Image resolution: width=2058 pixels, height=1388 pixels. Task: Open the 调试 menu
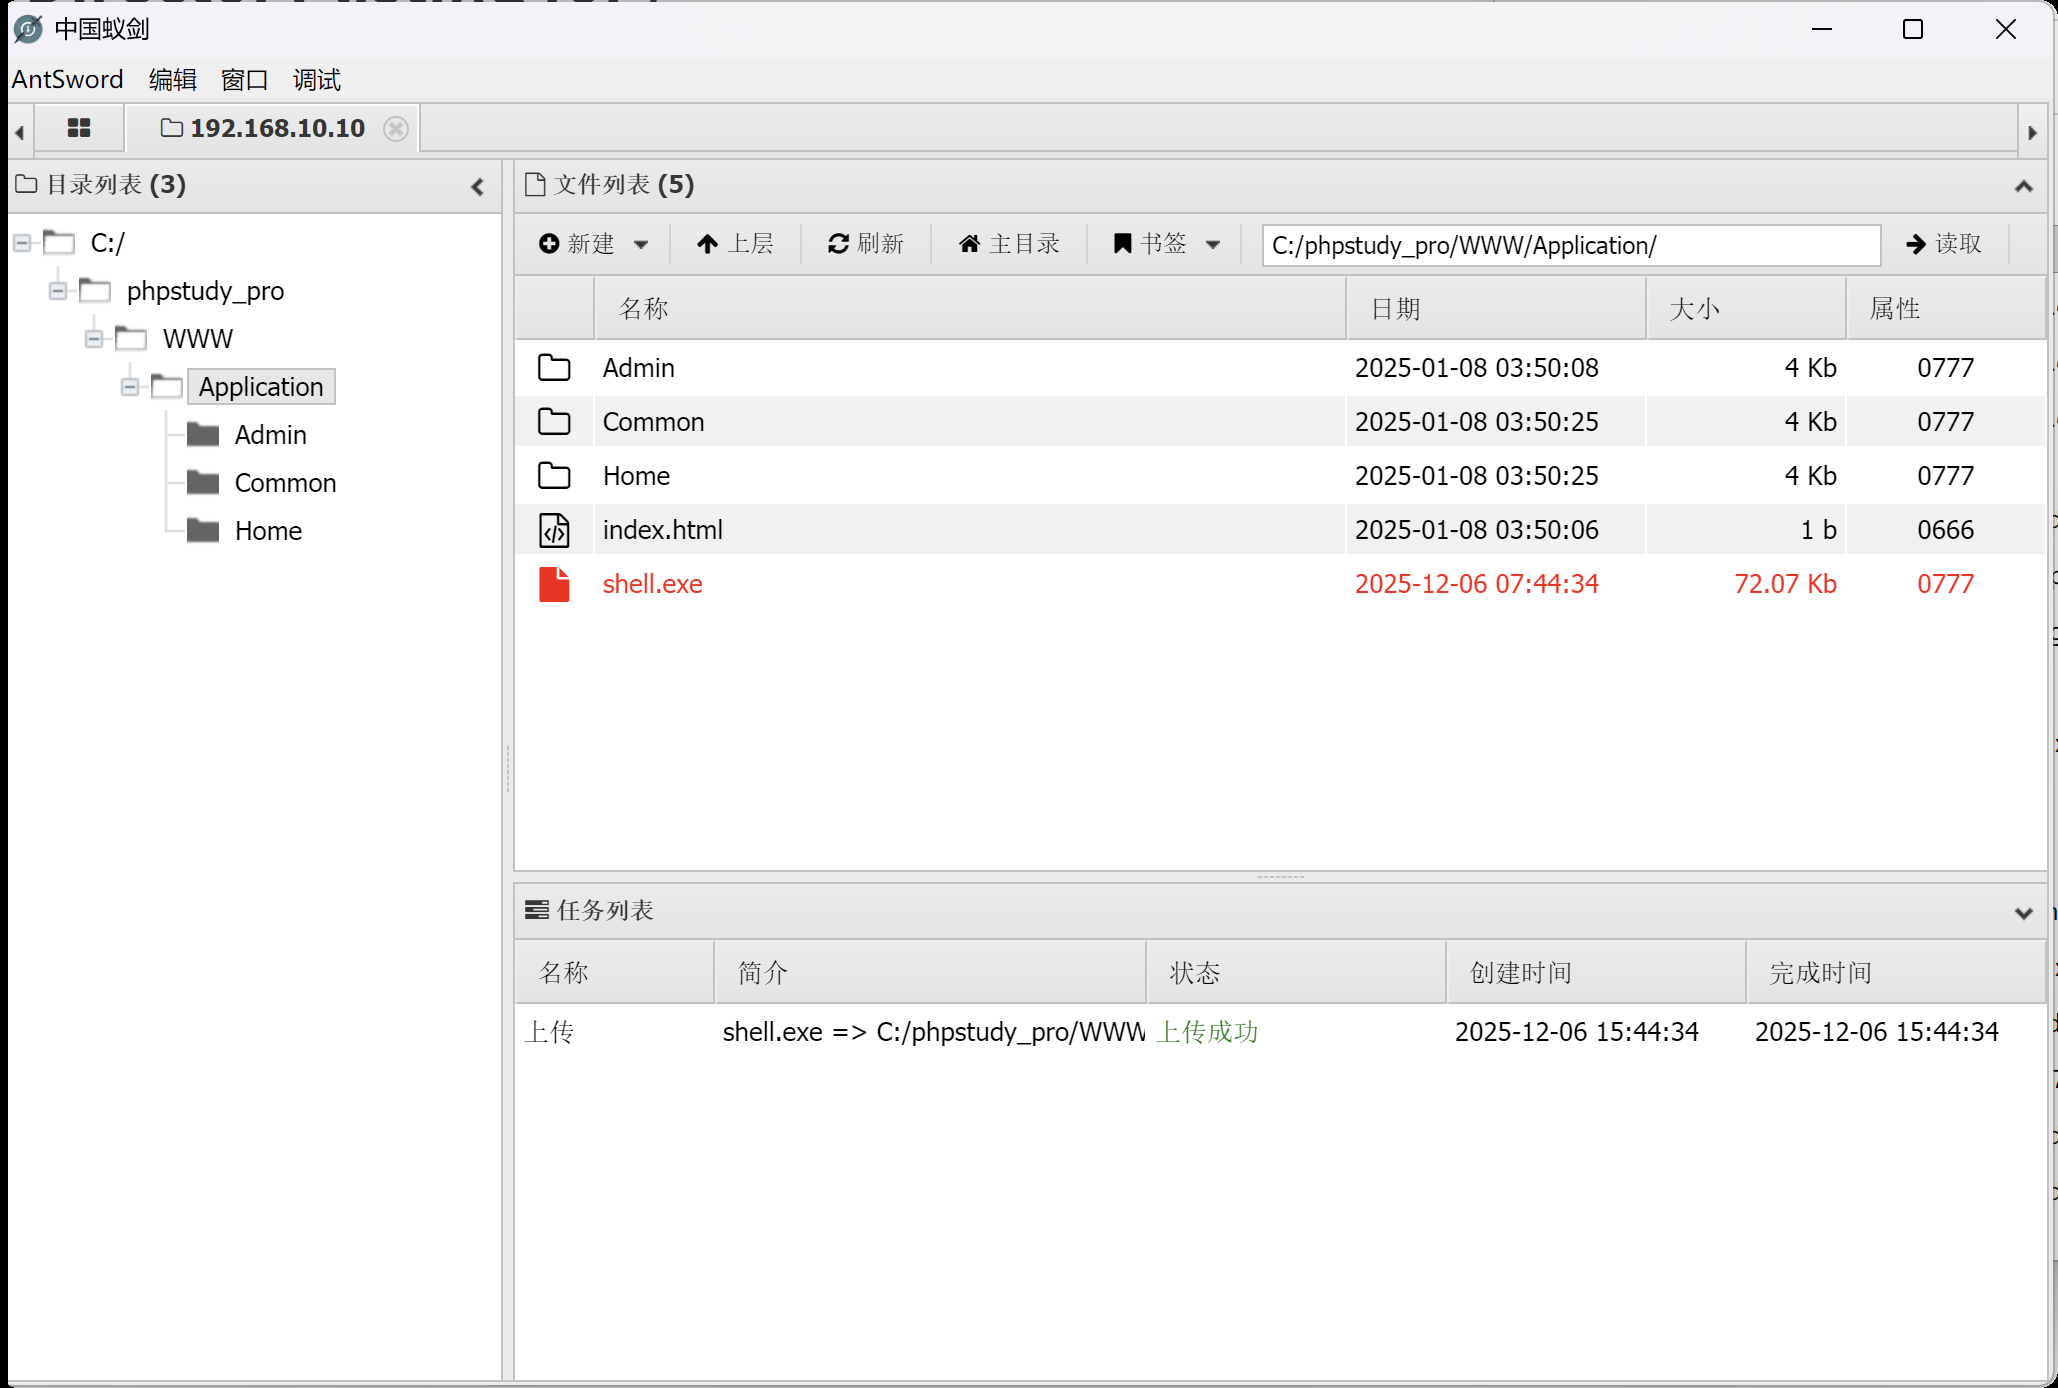[316, 80]
